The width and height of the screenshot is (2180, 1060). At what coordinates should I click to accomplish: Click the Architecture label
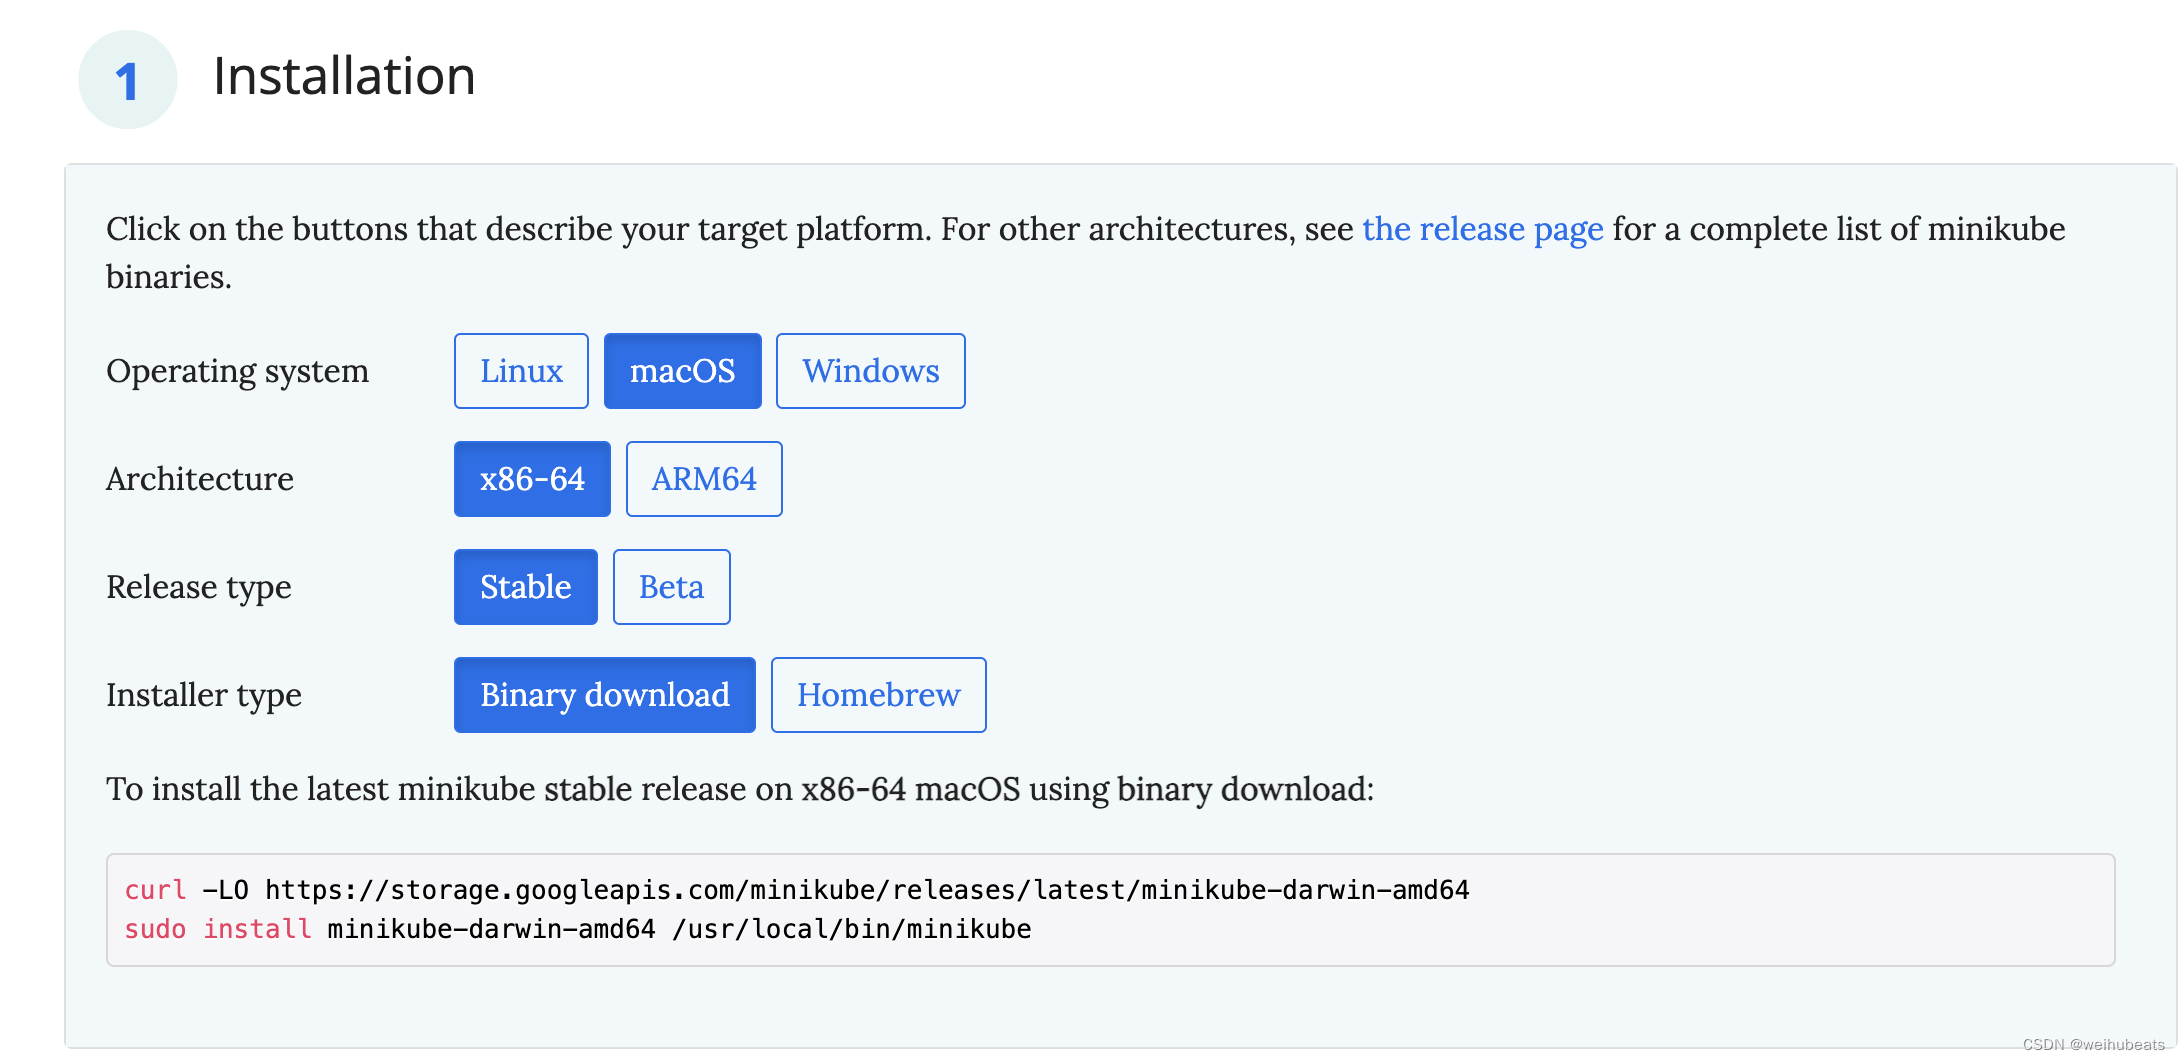tap(200, 479)
